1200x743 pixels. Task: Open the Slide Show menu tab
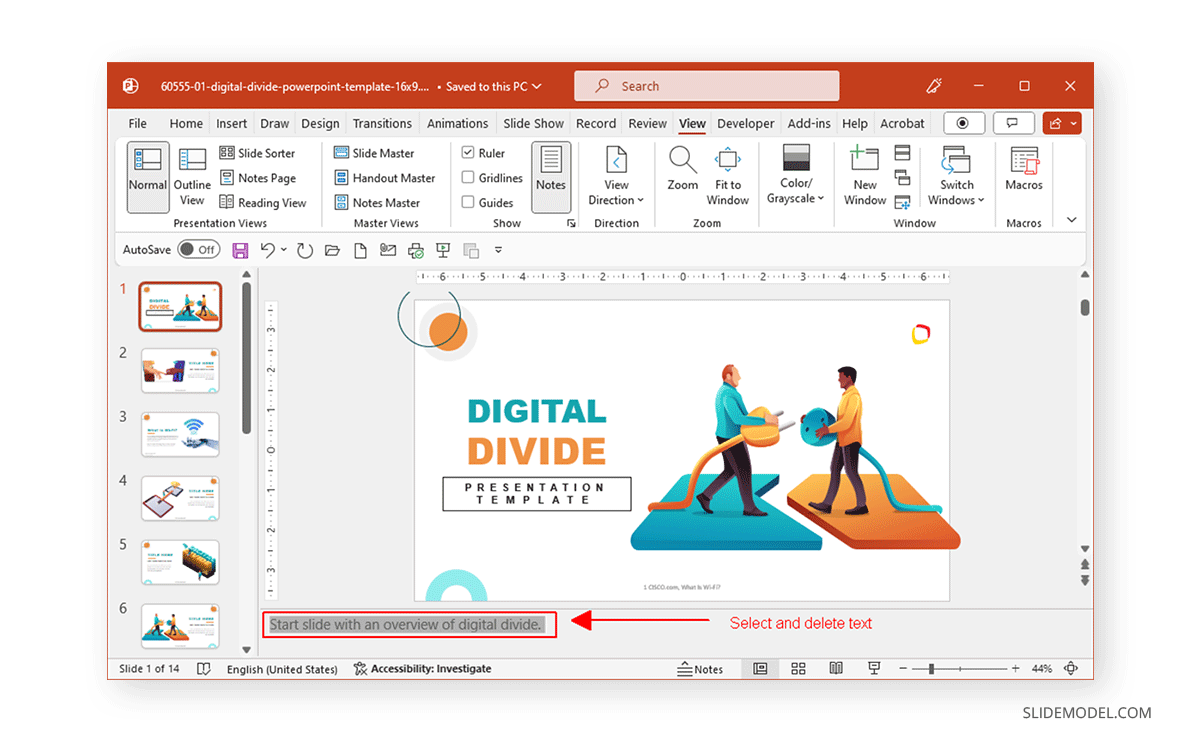coord(533,123)
